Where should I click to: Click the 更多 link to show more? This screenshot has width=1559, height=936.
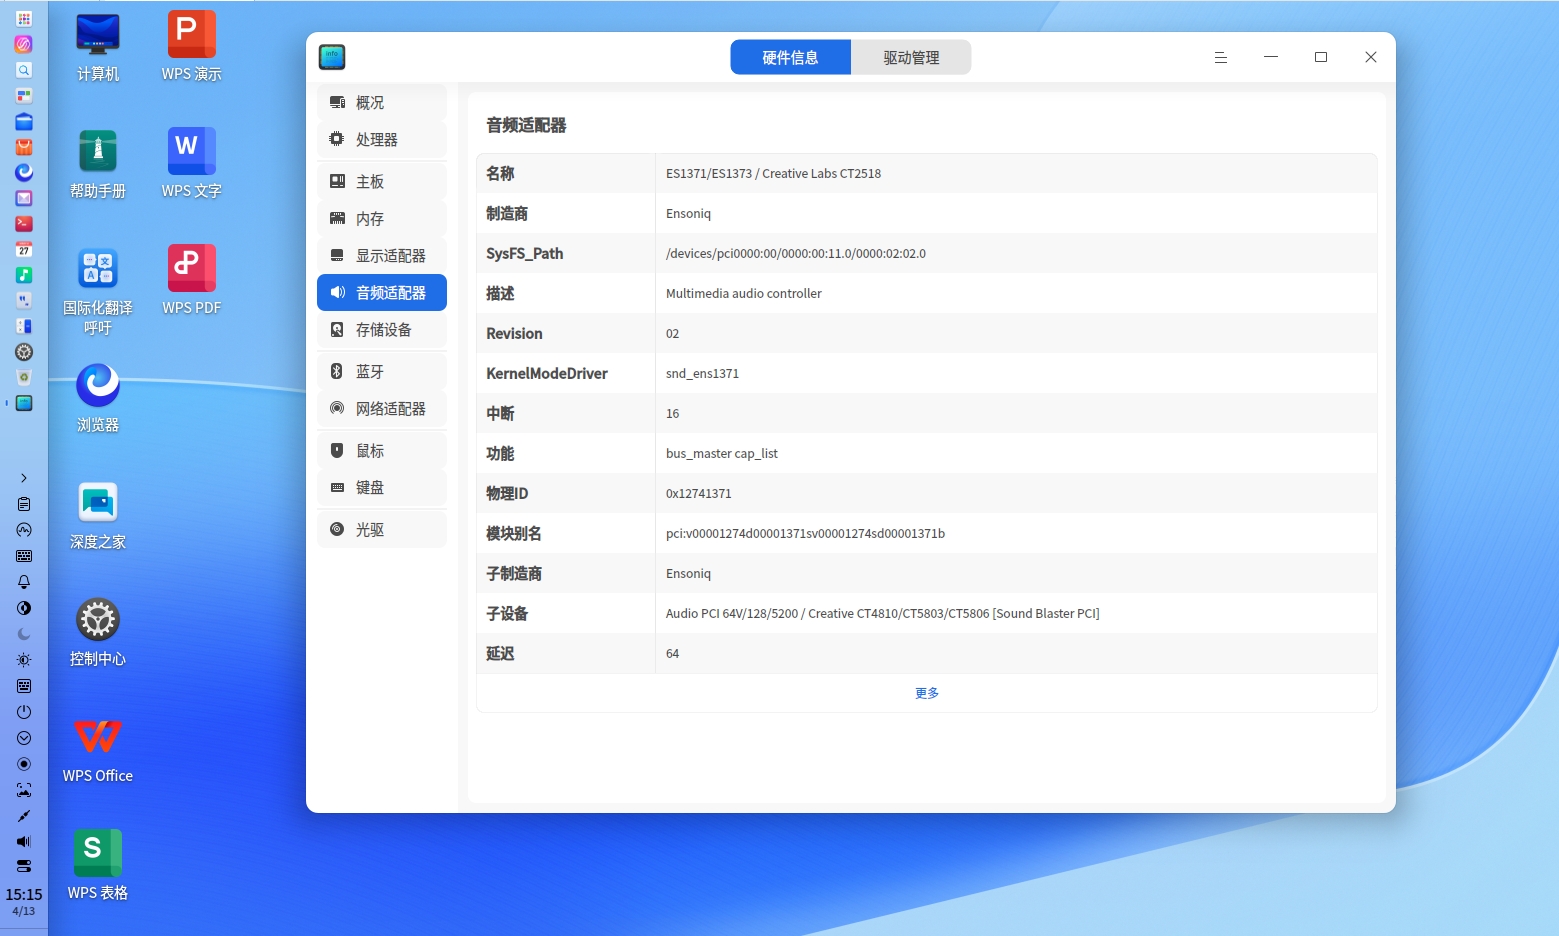point(927,693)
